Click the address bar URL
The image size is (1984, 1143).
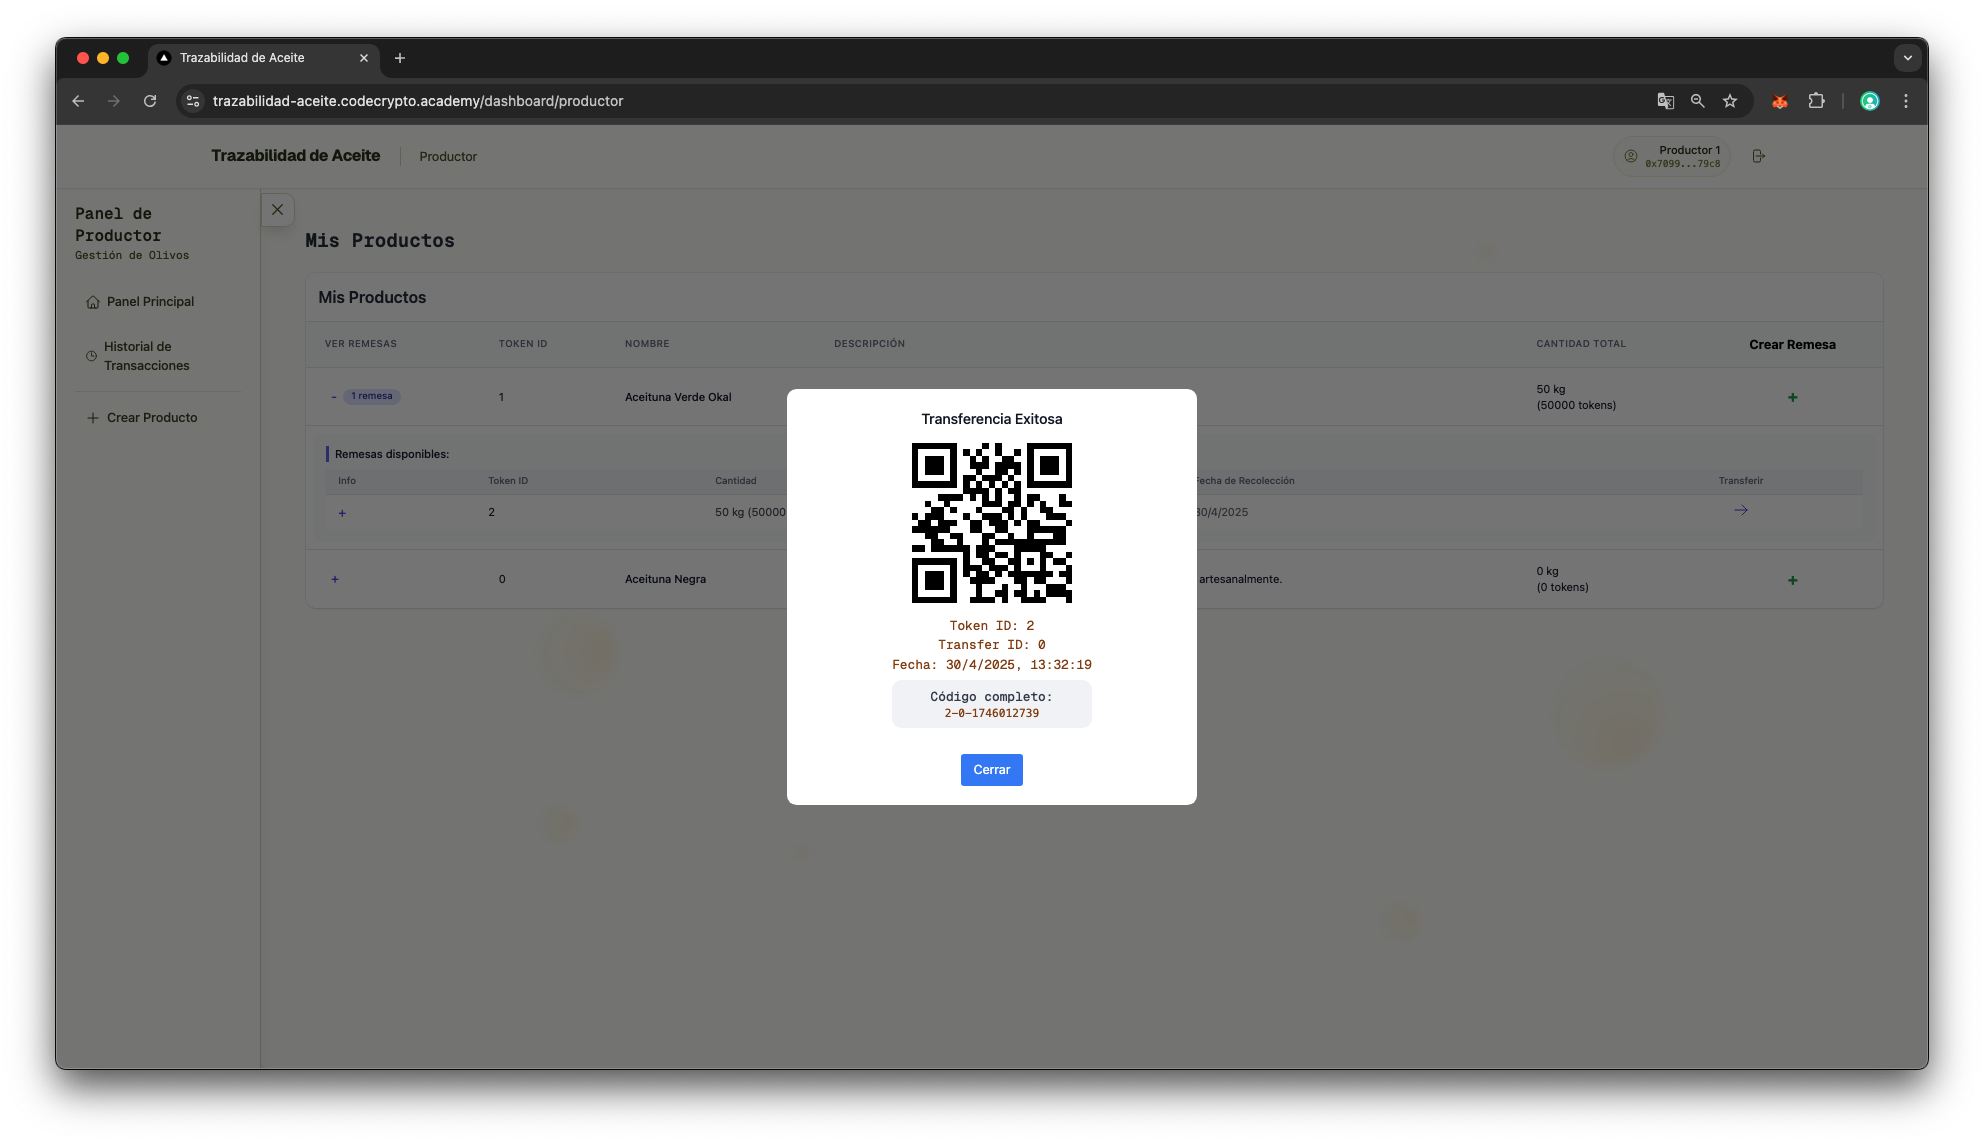(x=418, y=101)
